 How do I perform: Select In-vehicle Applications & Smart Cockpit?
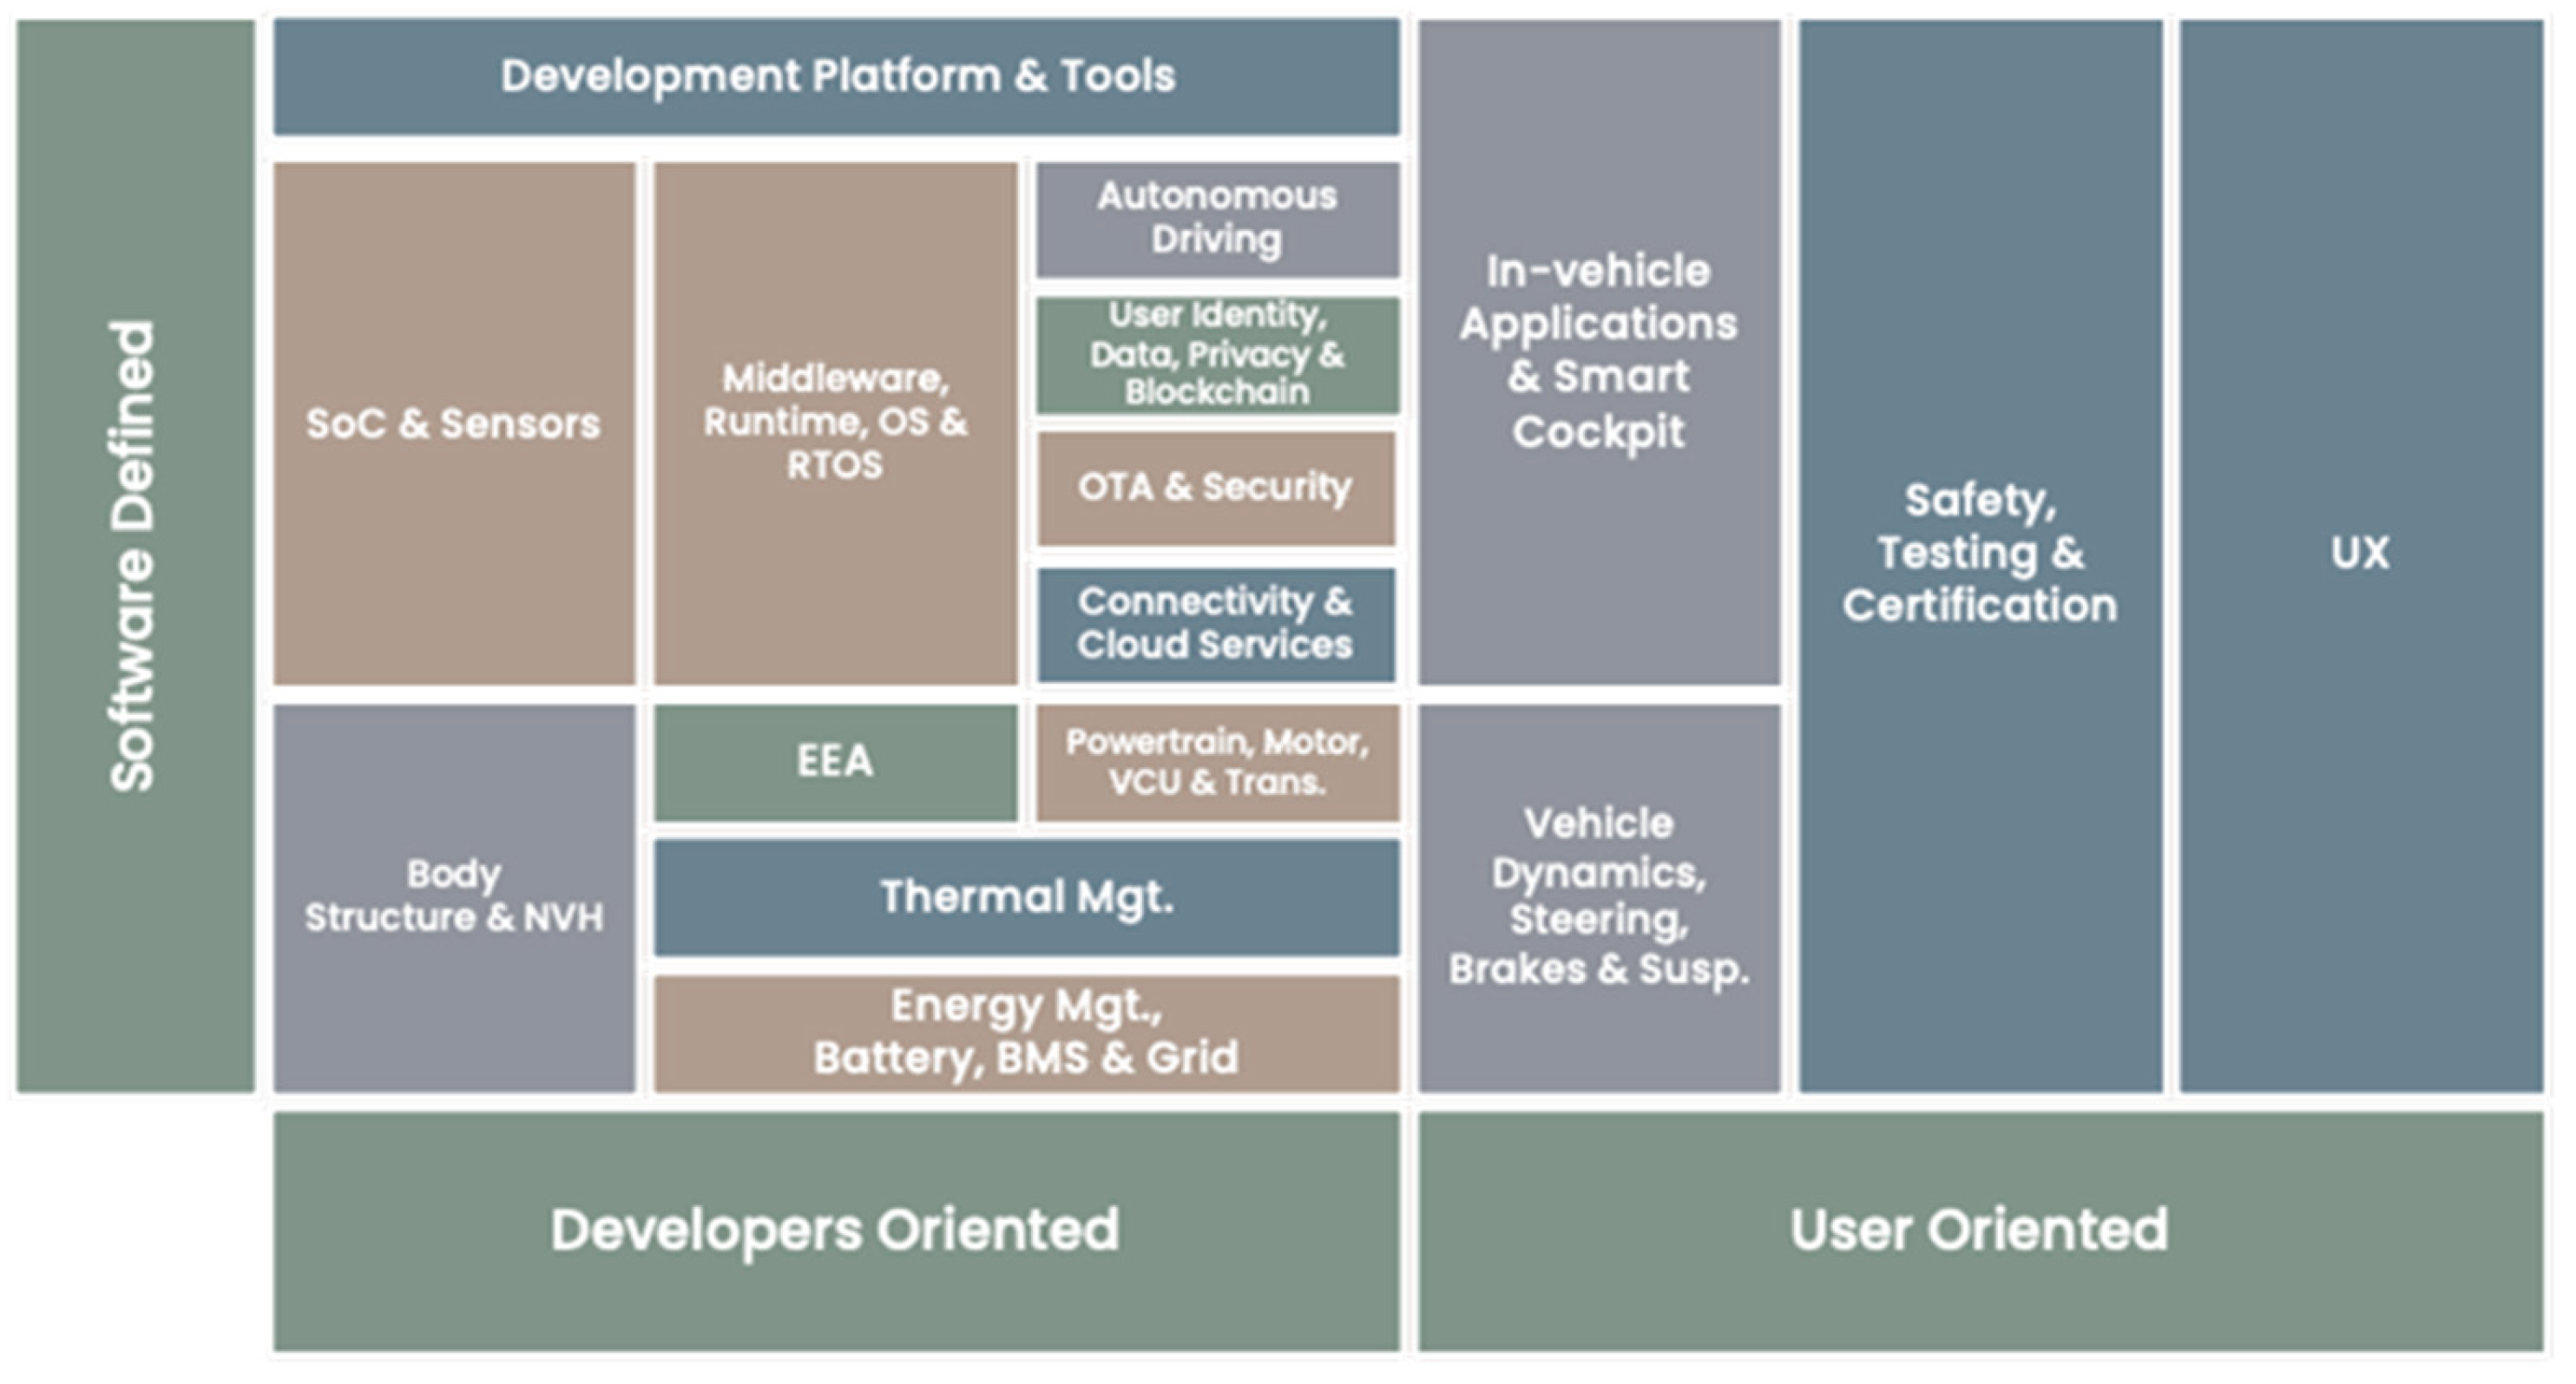click(1598, 350)
